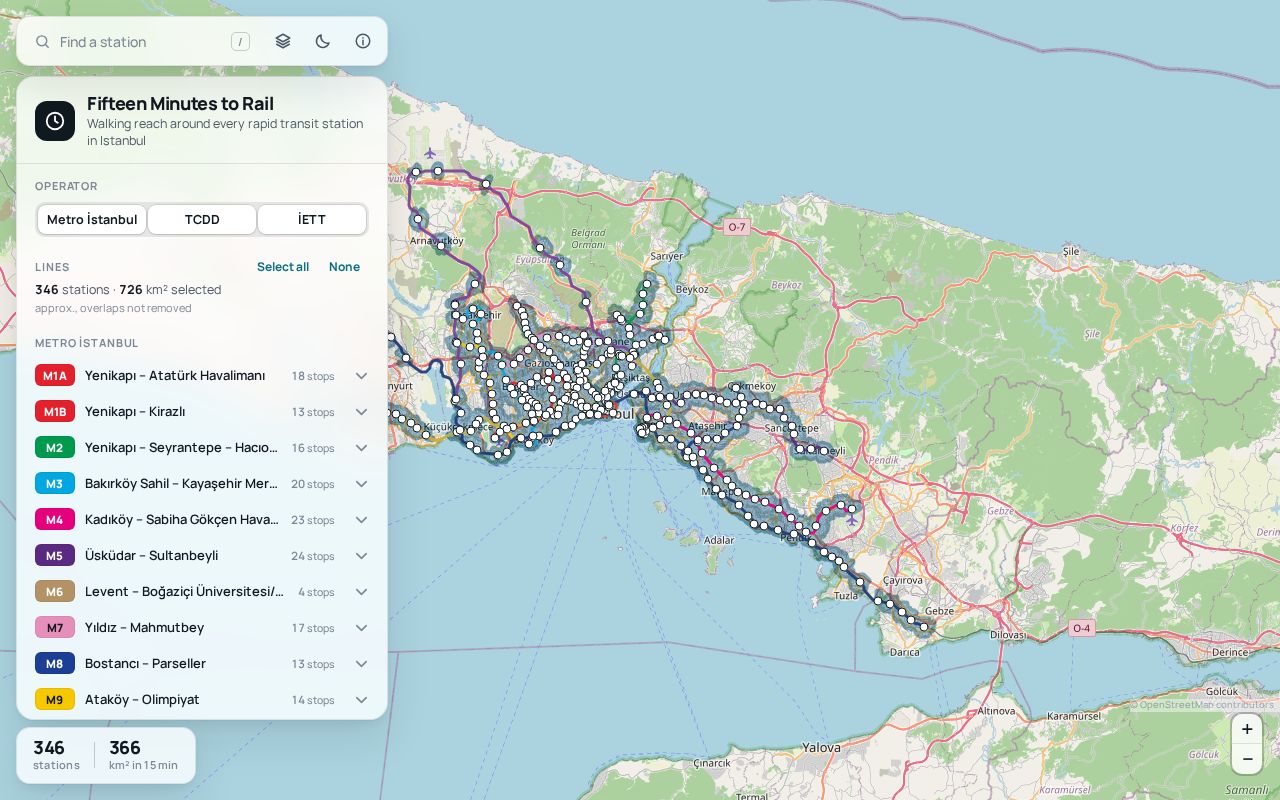This screenshot has height=800, width=1280.
Task: Toggle the M1B line badge
Action: [55, 412]
